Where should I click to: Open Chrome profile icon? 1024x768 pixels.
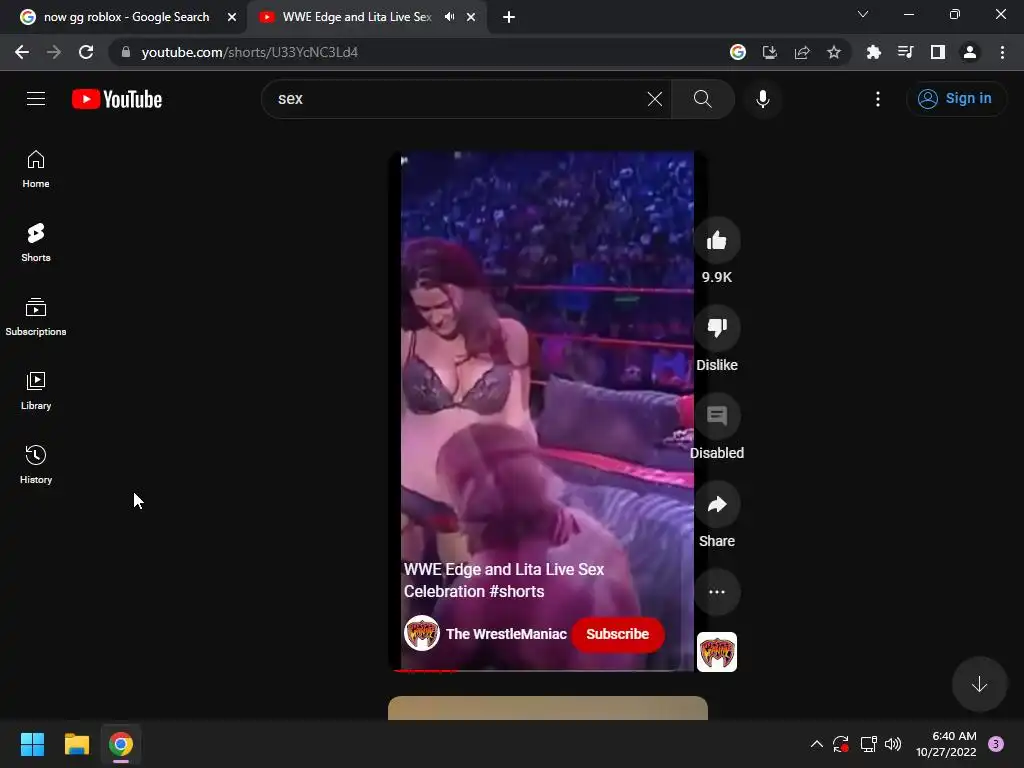click(970, 52)
